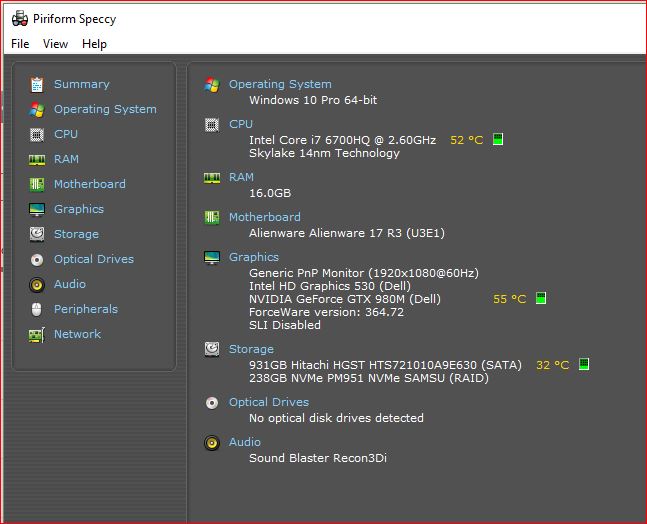This screenshot has width=647, height=524.
Task: Click the hard drive 32 °C temperature reading
Action: [553, 365]
